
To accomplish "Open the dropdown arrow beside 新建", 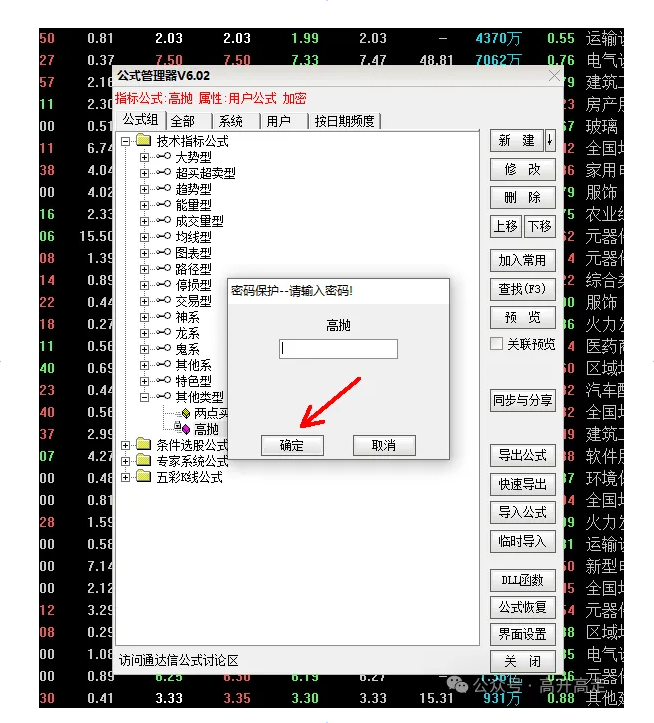I will (x=550, y=140).
